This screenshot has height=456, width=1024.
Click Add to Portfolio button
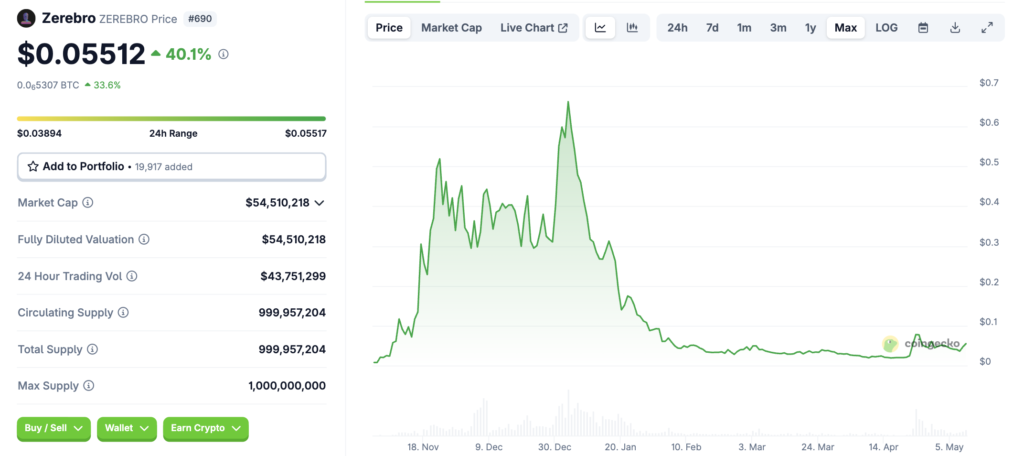coord(171,167)
